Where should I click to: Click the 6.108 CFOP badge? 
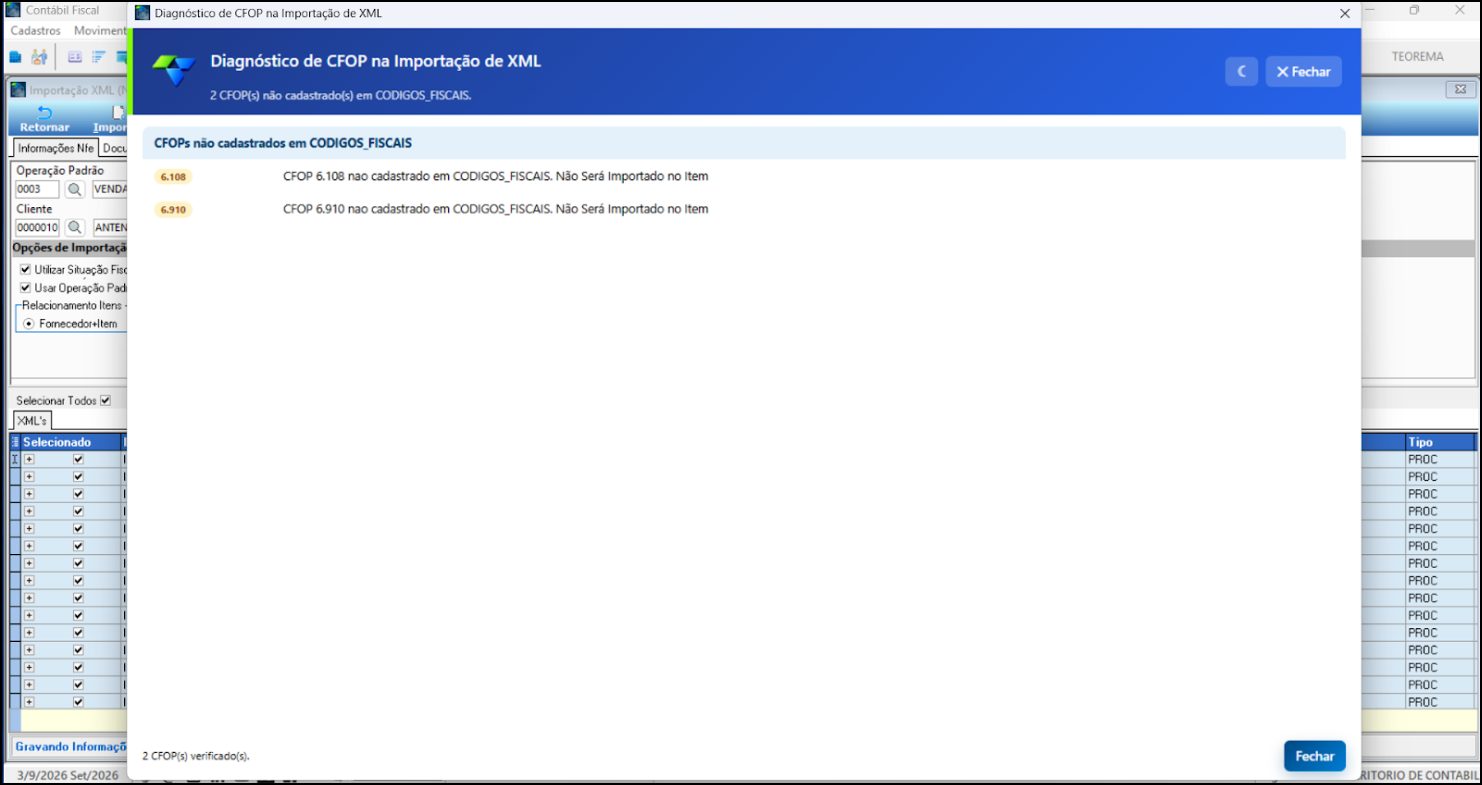[173, 177]
